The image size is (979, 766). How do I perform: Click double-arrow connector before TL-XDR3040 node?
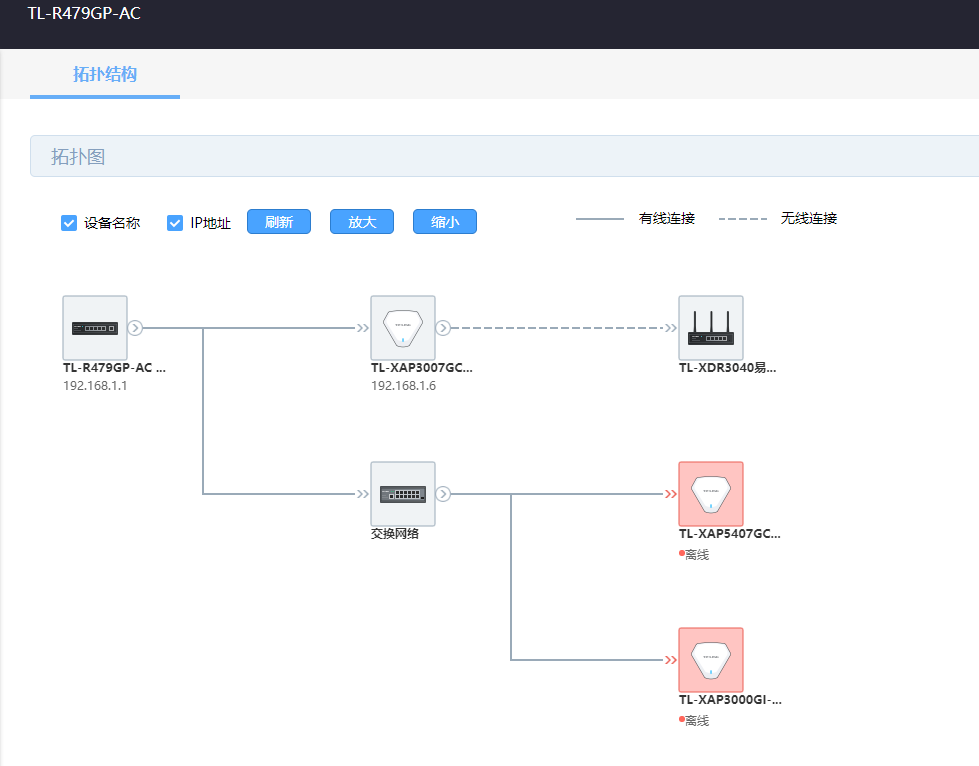[671, 328]
